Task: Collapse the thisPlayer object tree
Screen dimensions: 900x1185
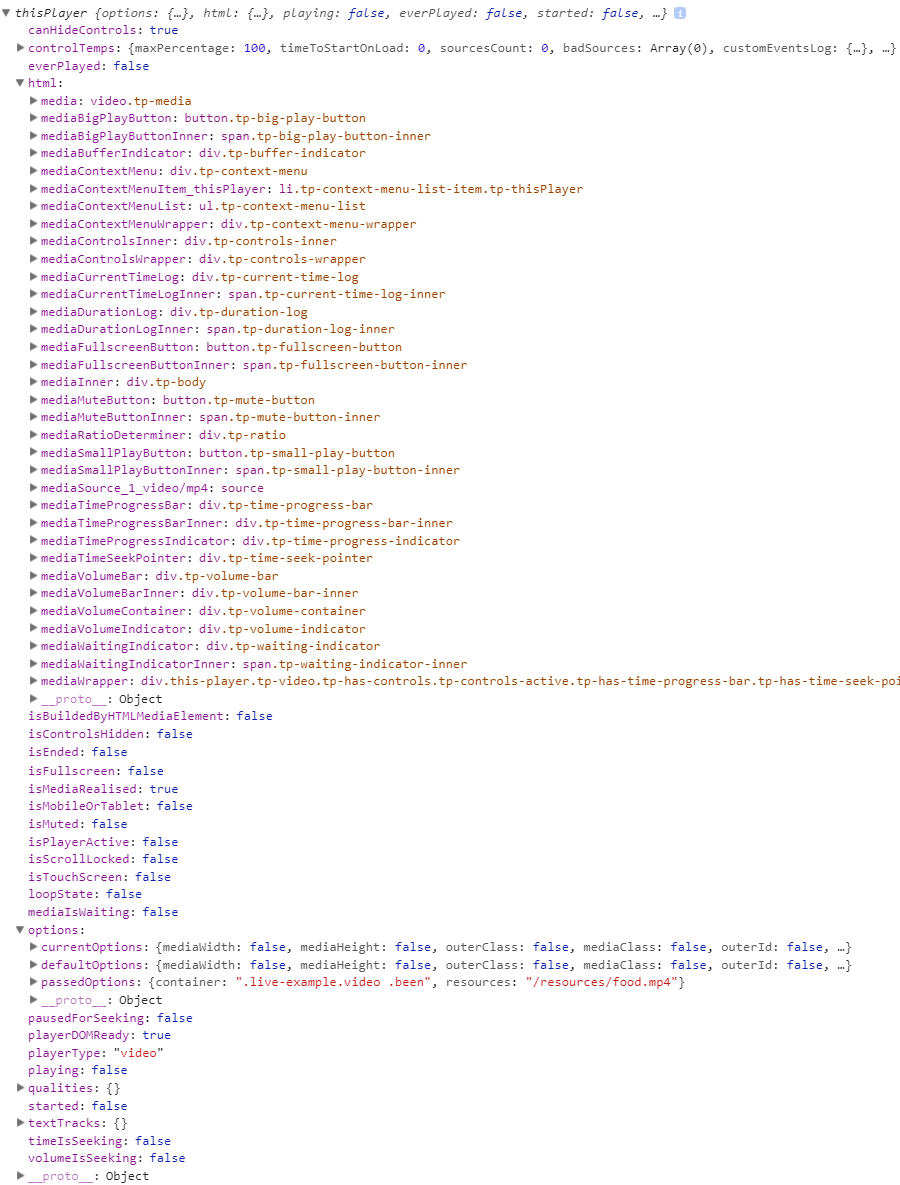Action: [x=7, y=12]
